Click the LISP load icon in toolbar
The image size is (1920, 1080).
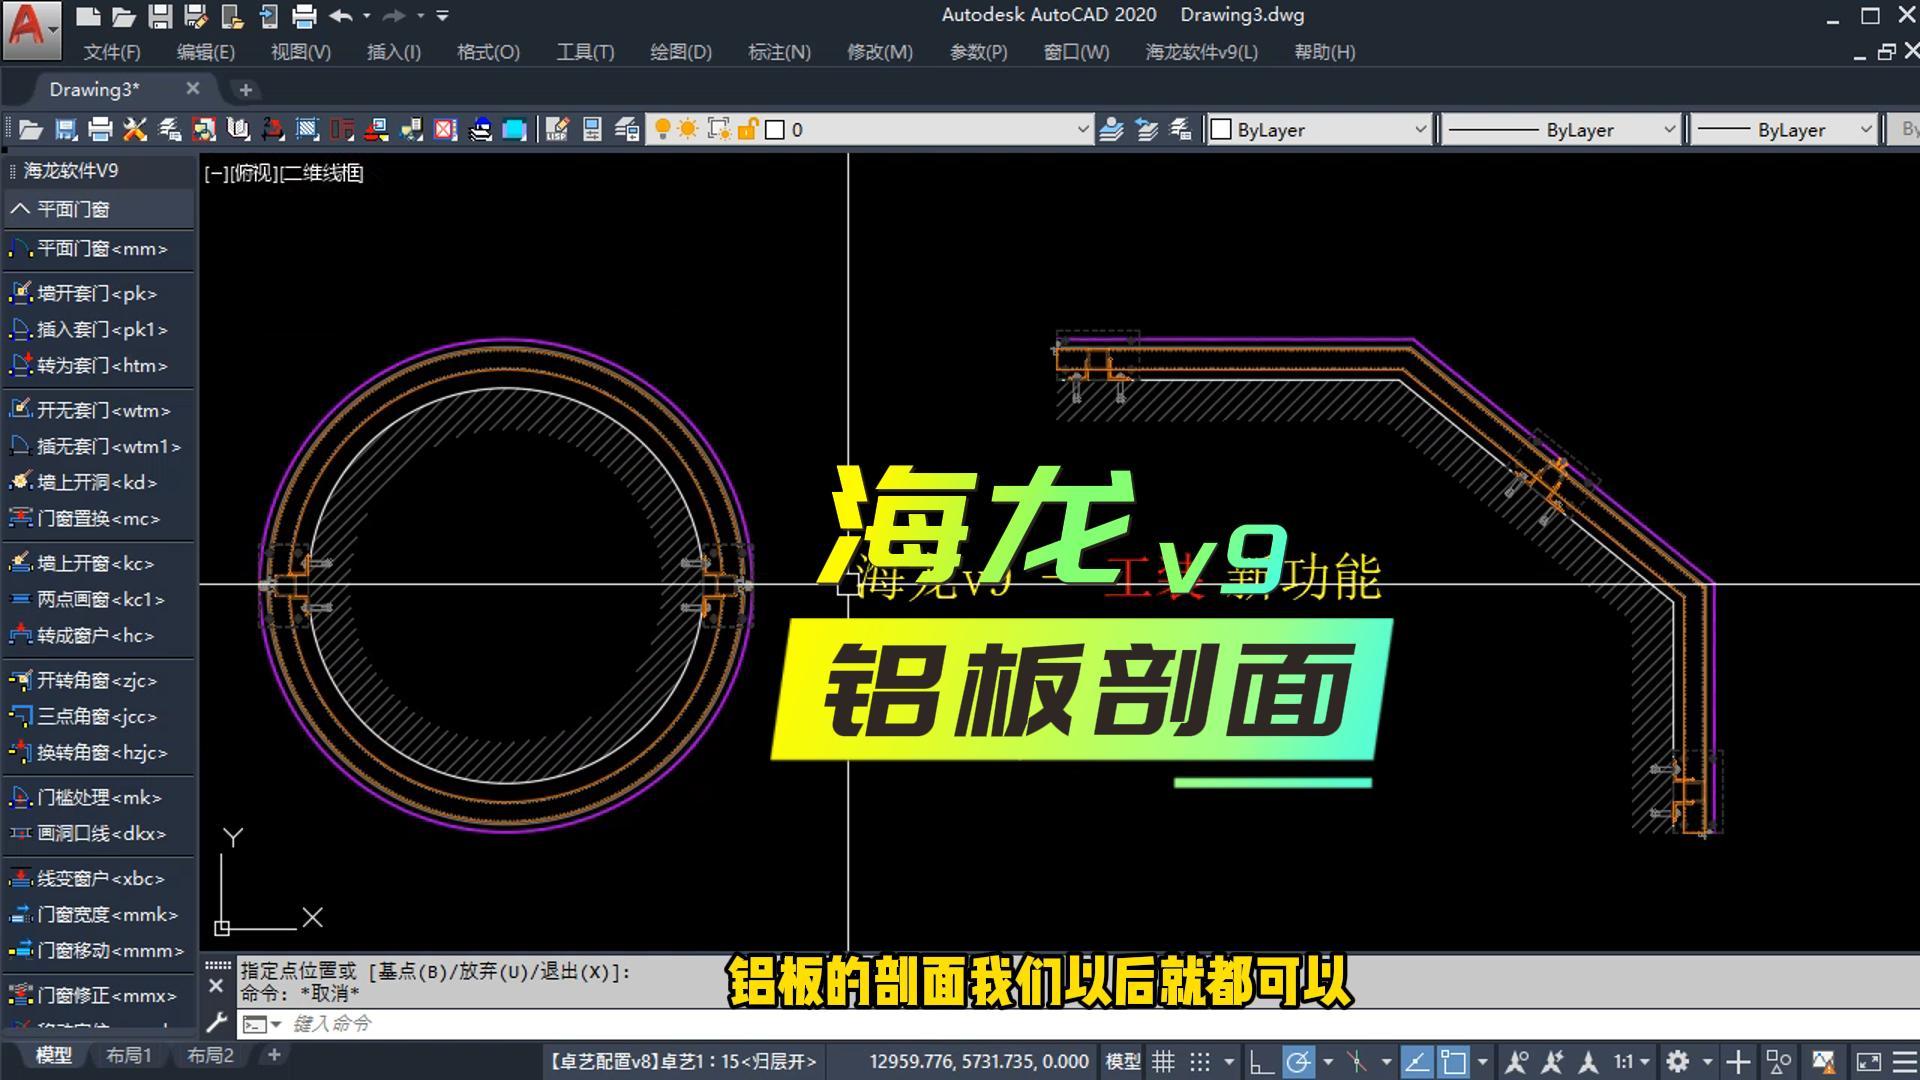tap(557, 129)
